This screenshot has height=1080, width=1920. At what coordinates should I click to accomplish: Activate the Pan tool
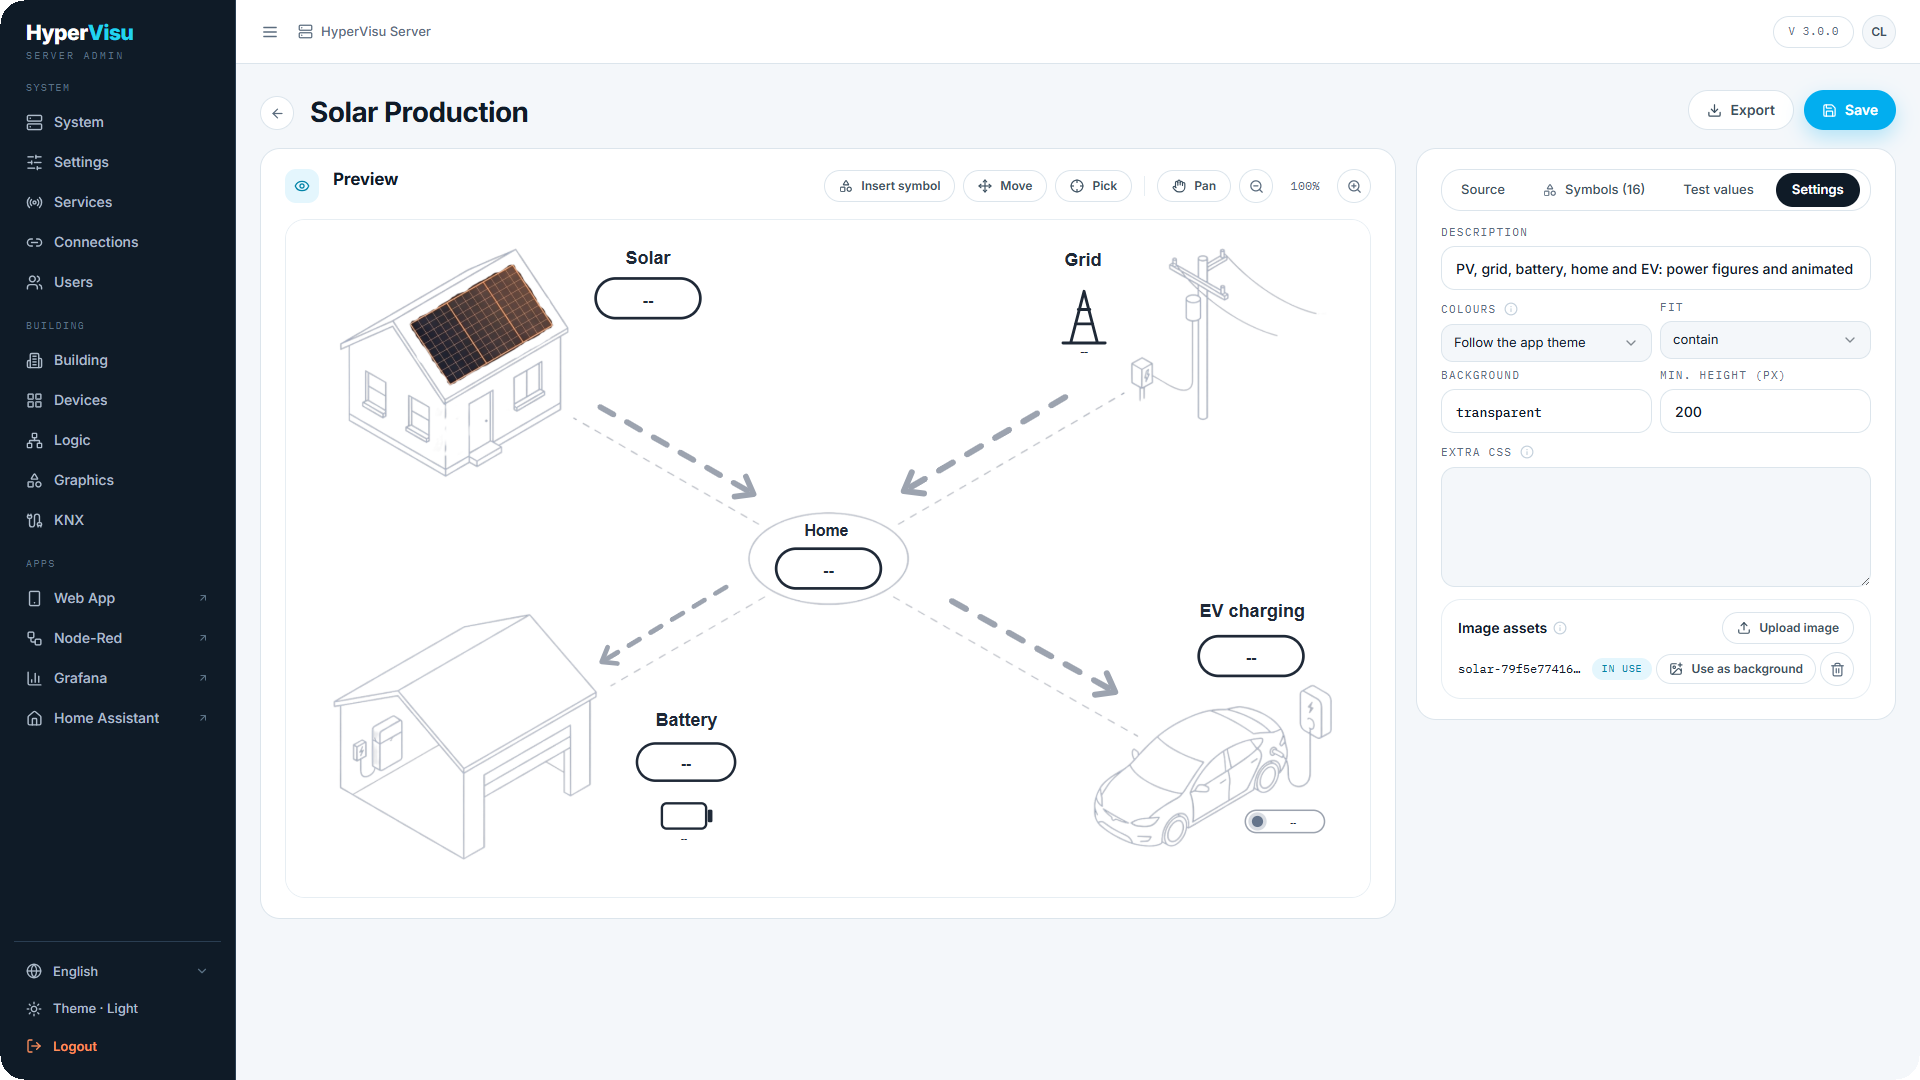click(1194, 186)
